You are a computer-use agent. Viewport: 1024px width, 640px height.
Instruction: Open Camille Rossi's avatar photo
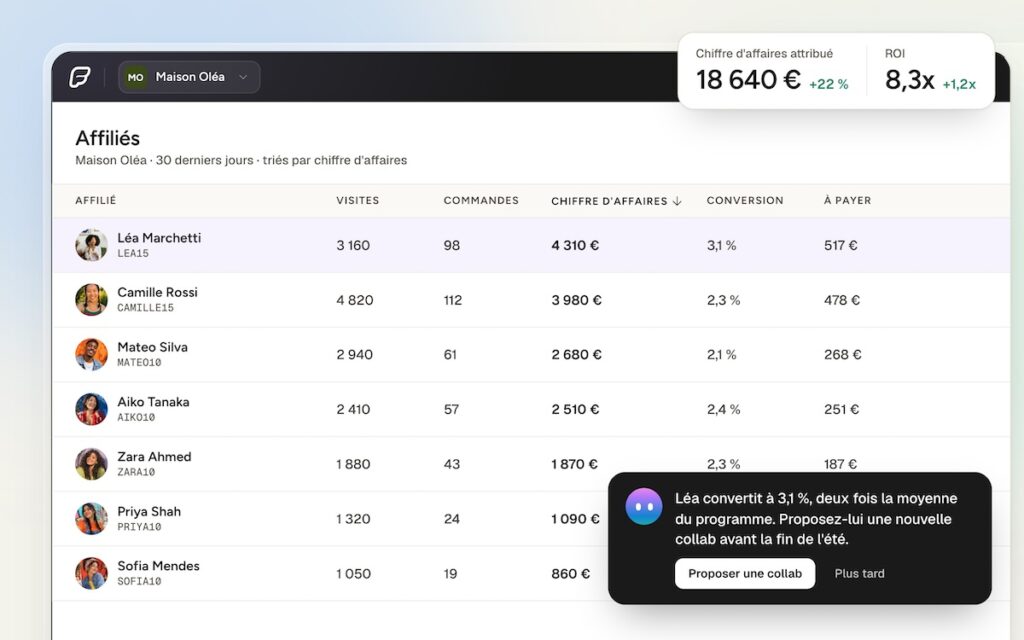click(x=91, y=300)
